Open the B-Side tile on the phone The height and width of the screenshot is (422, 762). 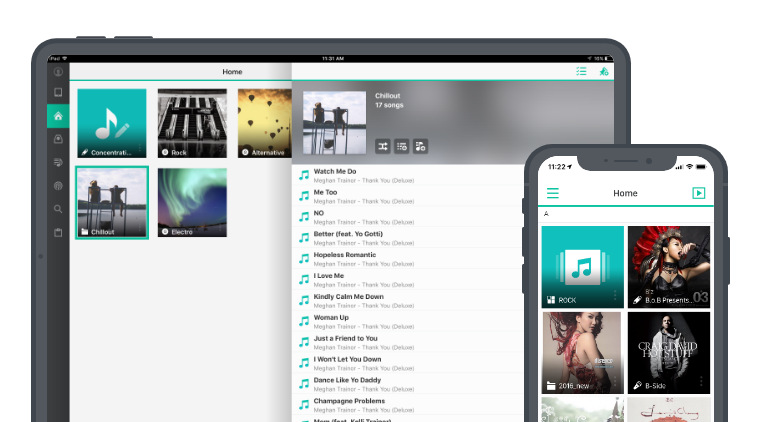[669, 352]
